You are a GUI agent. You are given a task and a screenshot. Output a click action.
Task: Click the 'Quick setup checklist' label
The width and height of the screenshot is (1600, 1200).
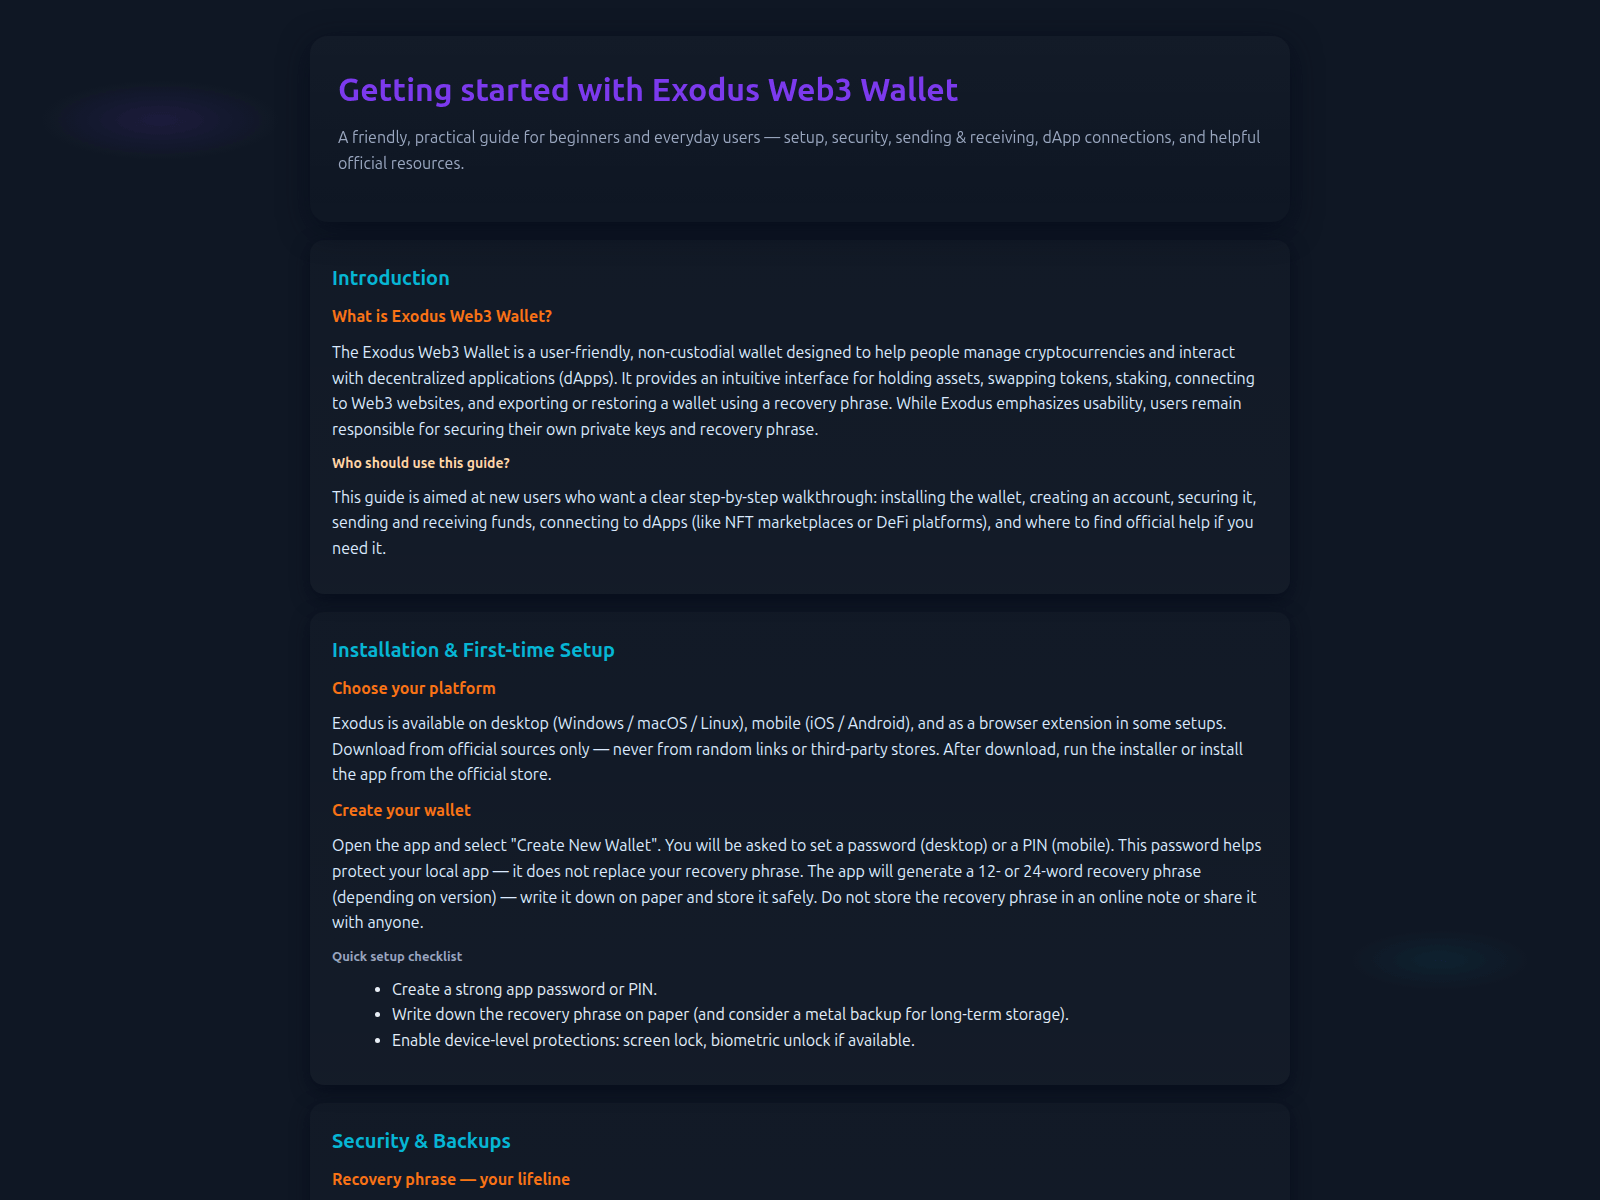[x=397, y=956]
